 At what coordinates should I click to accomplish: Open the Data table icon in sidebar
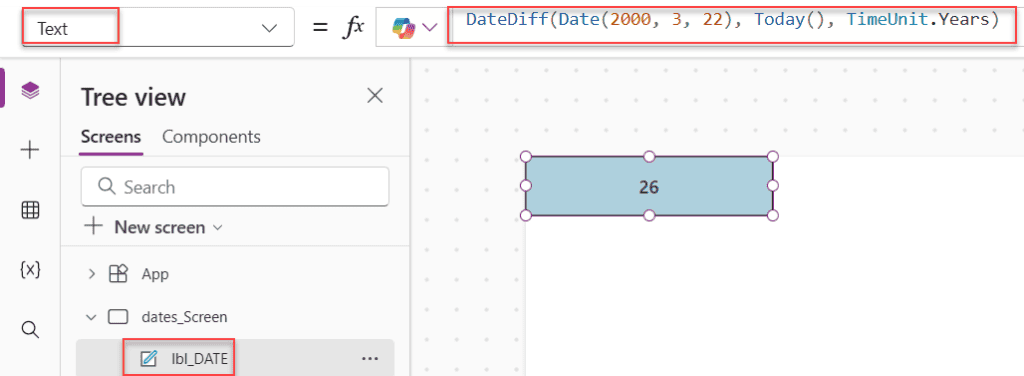tap(30, 210)
